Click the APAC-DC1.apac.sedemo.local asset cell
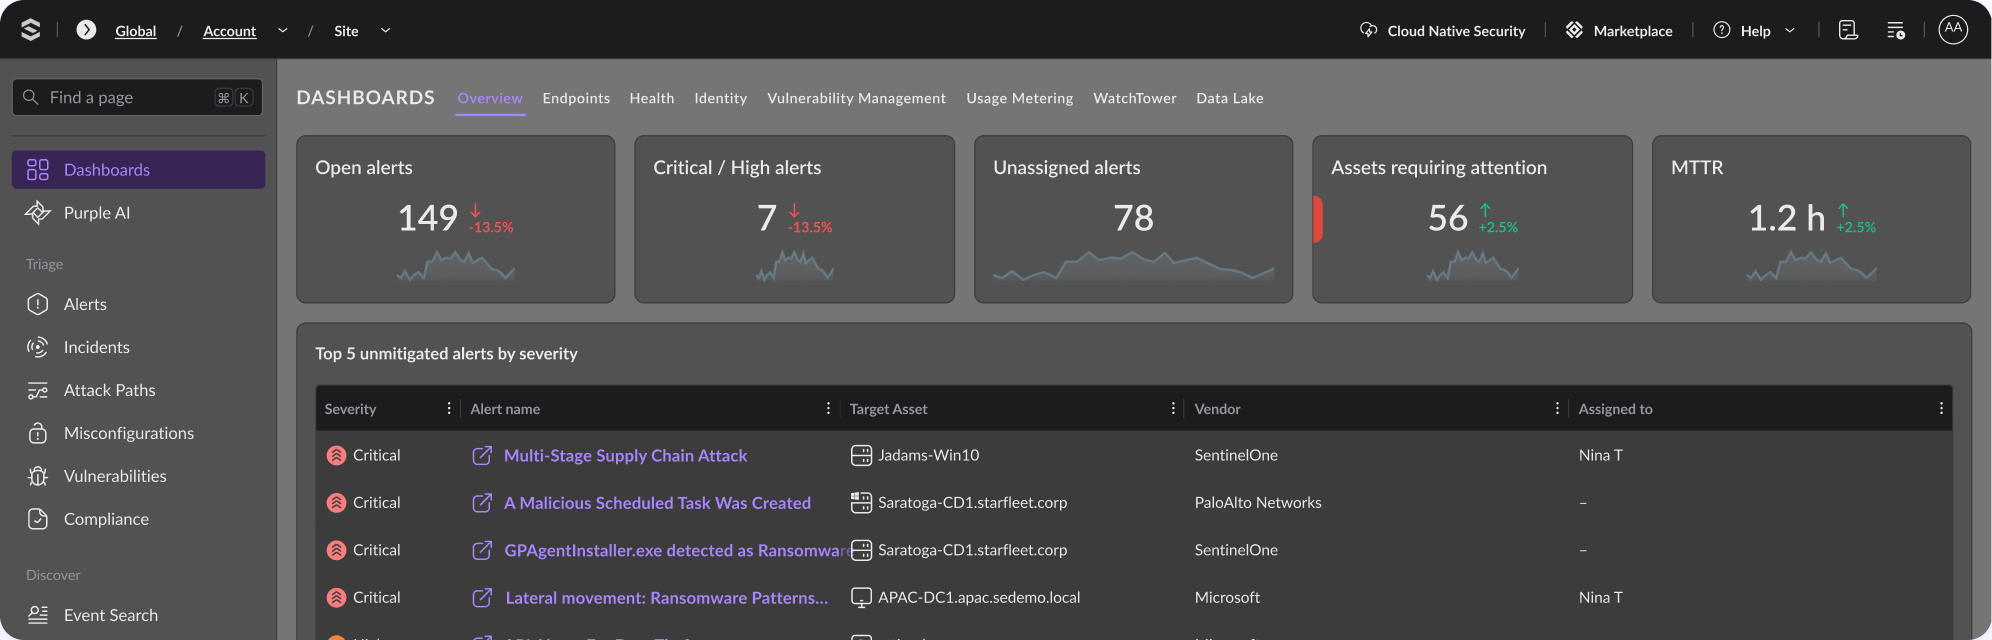 click(x=979, y=597)
